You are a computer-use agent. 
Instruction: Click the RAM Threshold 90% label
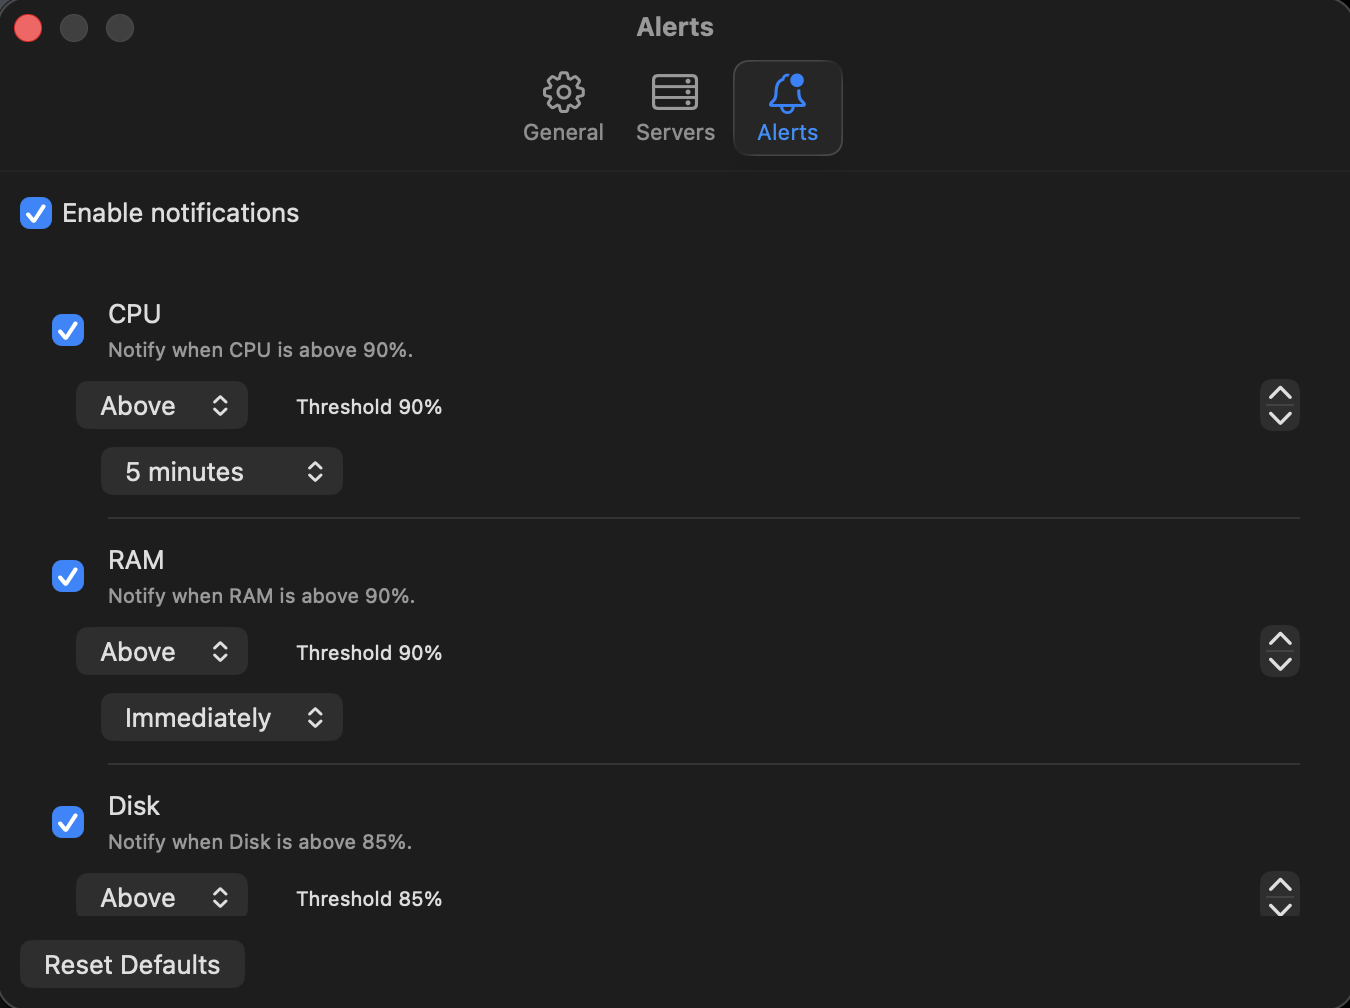point(369,653)
